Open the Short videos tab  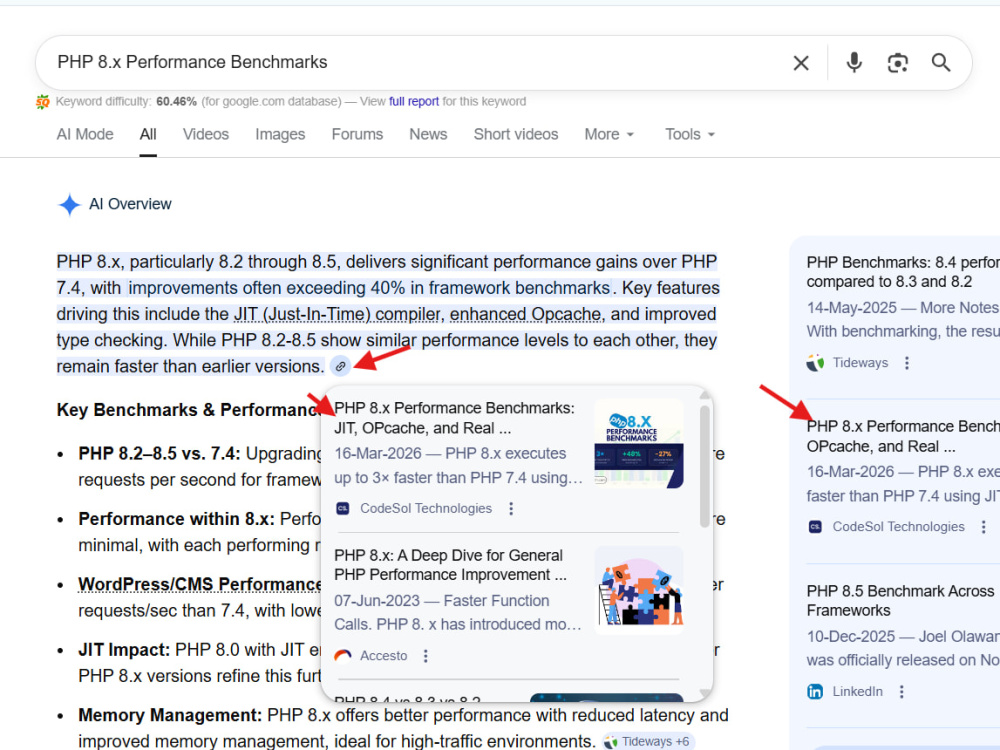515,135
